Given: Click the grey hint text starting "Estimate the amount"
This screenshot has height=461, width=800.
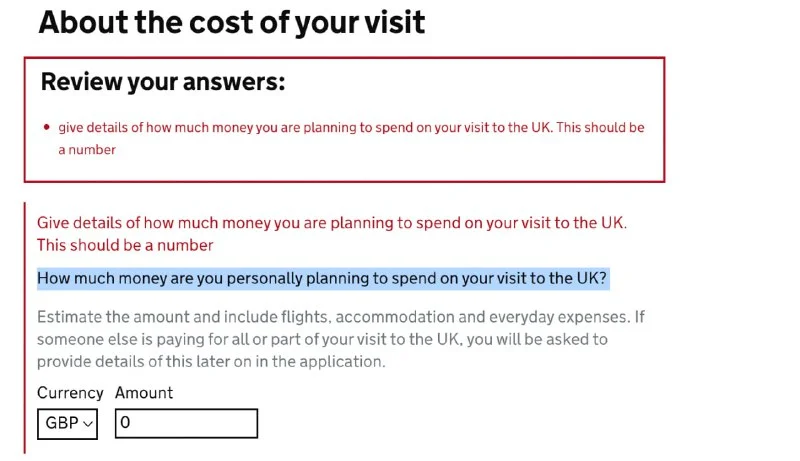Looking at the screenshot, I should coord(340,318).
